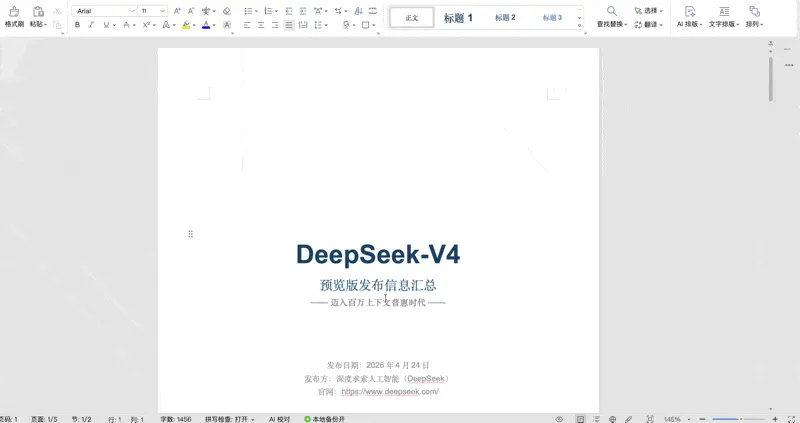Apply the character shading icon

click(227, 24)
